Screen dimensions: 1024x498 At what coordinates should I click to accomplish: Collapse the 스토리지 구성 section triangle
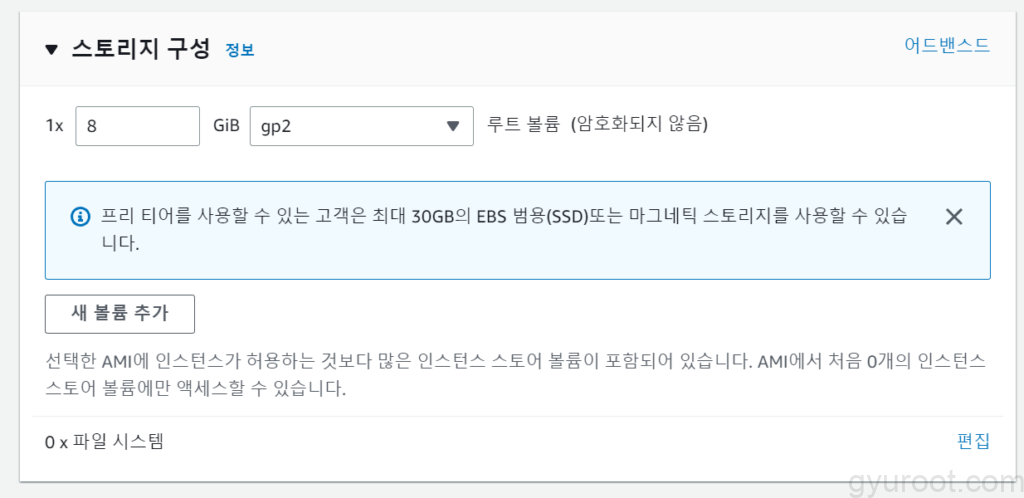52,50
